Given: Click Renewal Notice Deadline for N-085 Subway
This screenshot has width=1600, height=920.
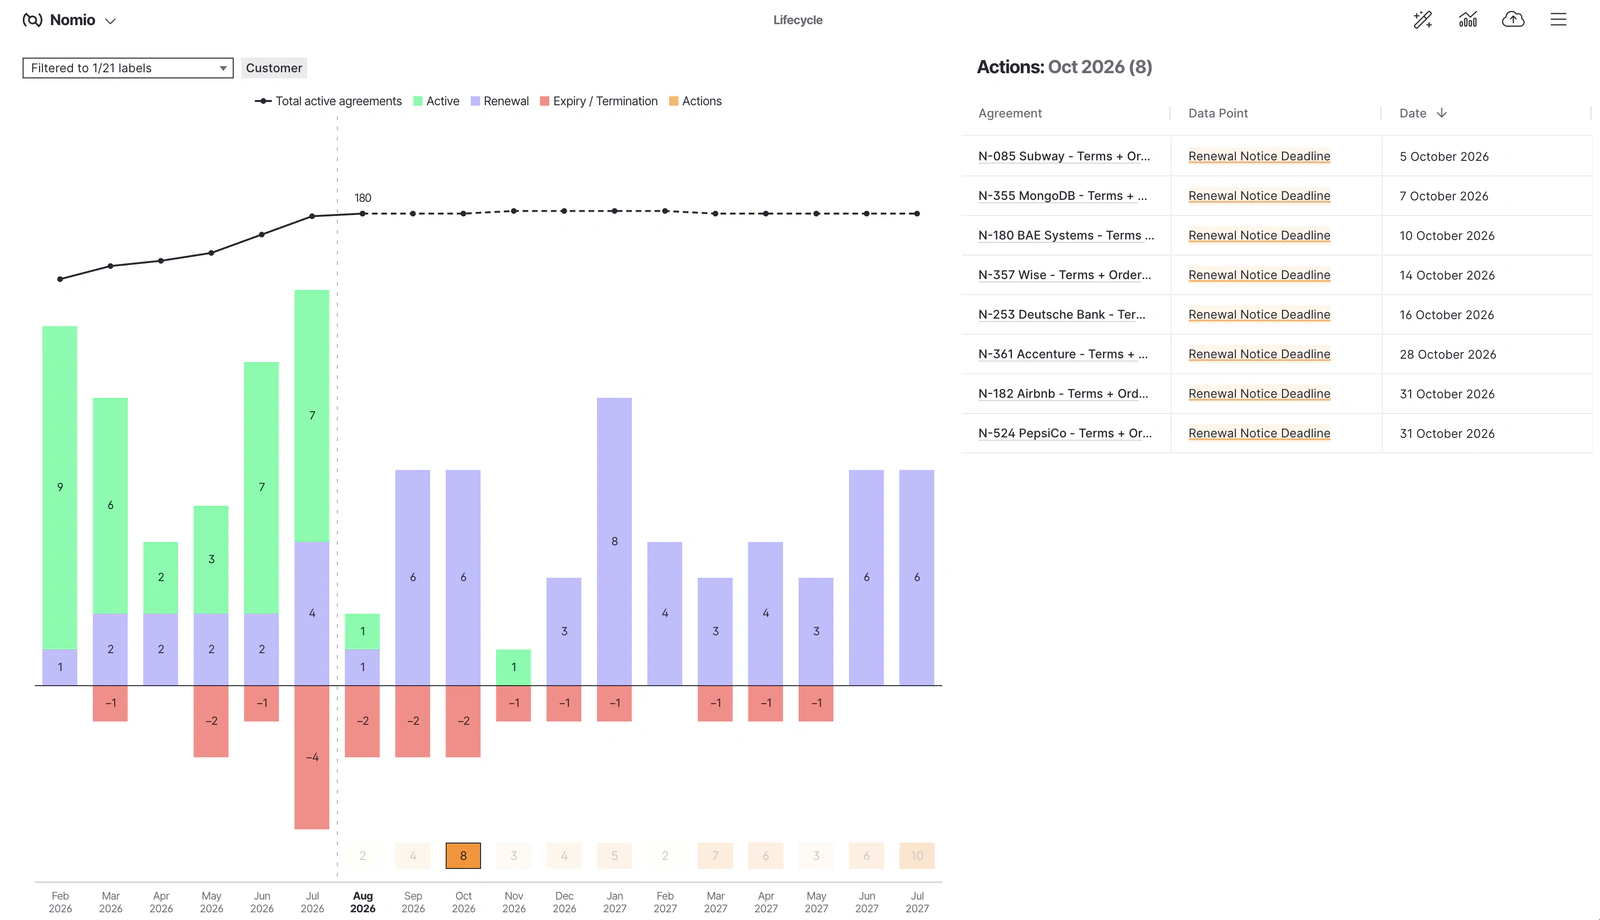Looking at the screenshot, I should point(1259,156).
